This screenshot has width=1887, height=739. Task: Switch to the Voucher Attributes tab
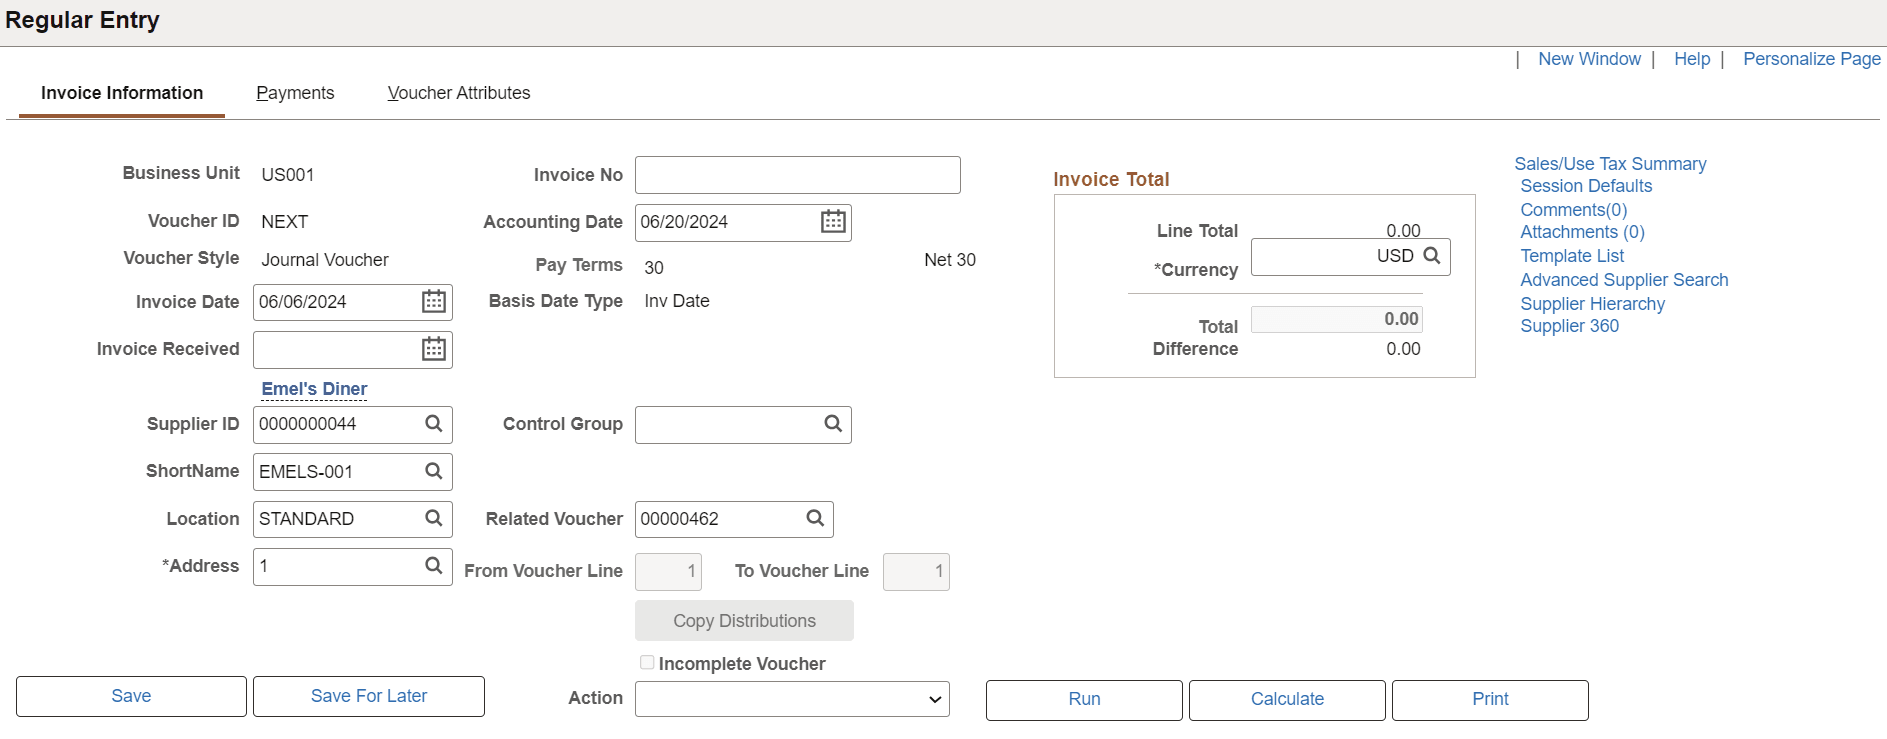point(459,93)
